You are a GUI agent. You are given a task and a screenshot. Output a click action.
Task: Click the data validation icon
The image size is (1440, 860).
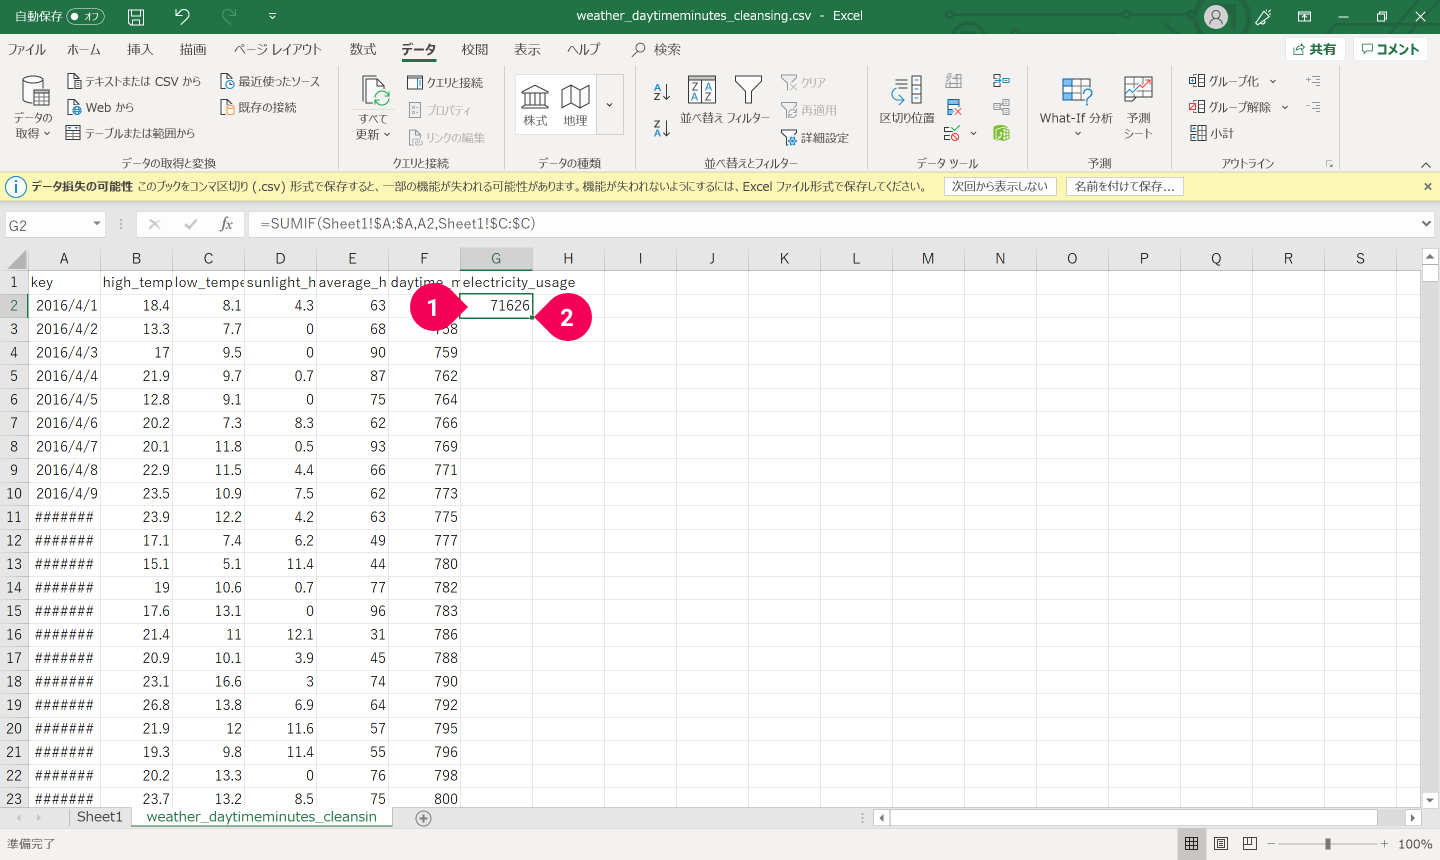pyautogui.click(x=952, y=133)
